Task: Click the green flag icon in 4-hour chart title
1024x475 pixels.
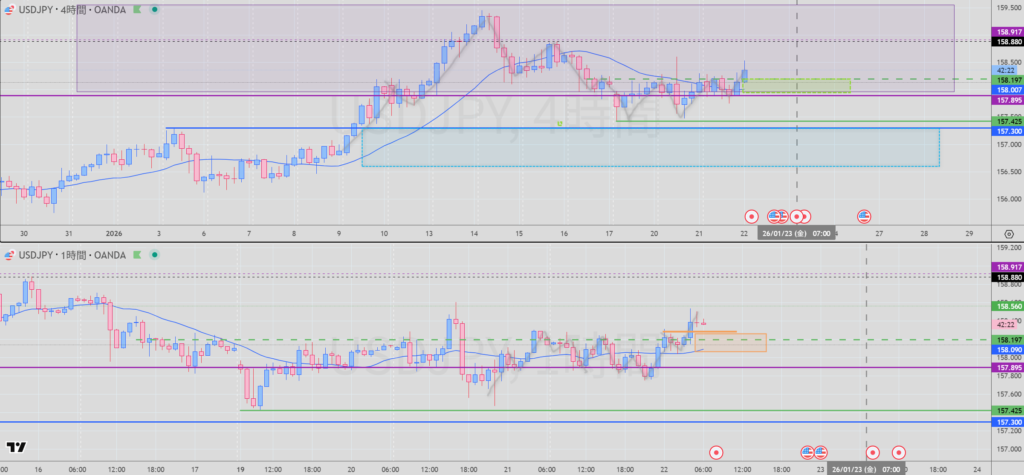Action: (x=138, y=9)
